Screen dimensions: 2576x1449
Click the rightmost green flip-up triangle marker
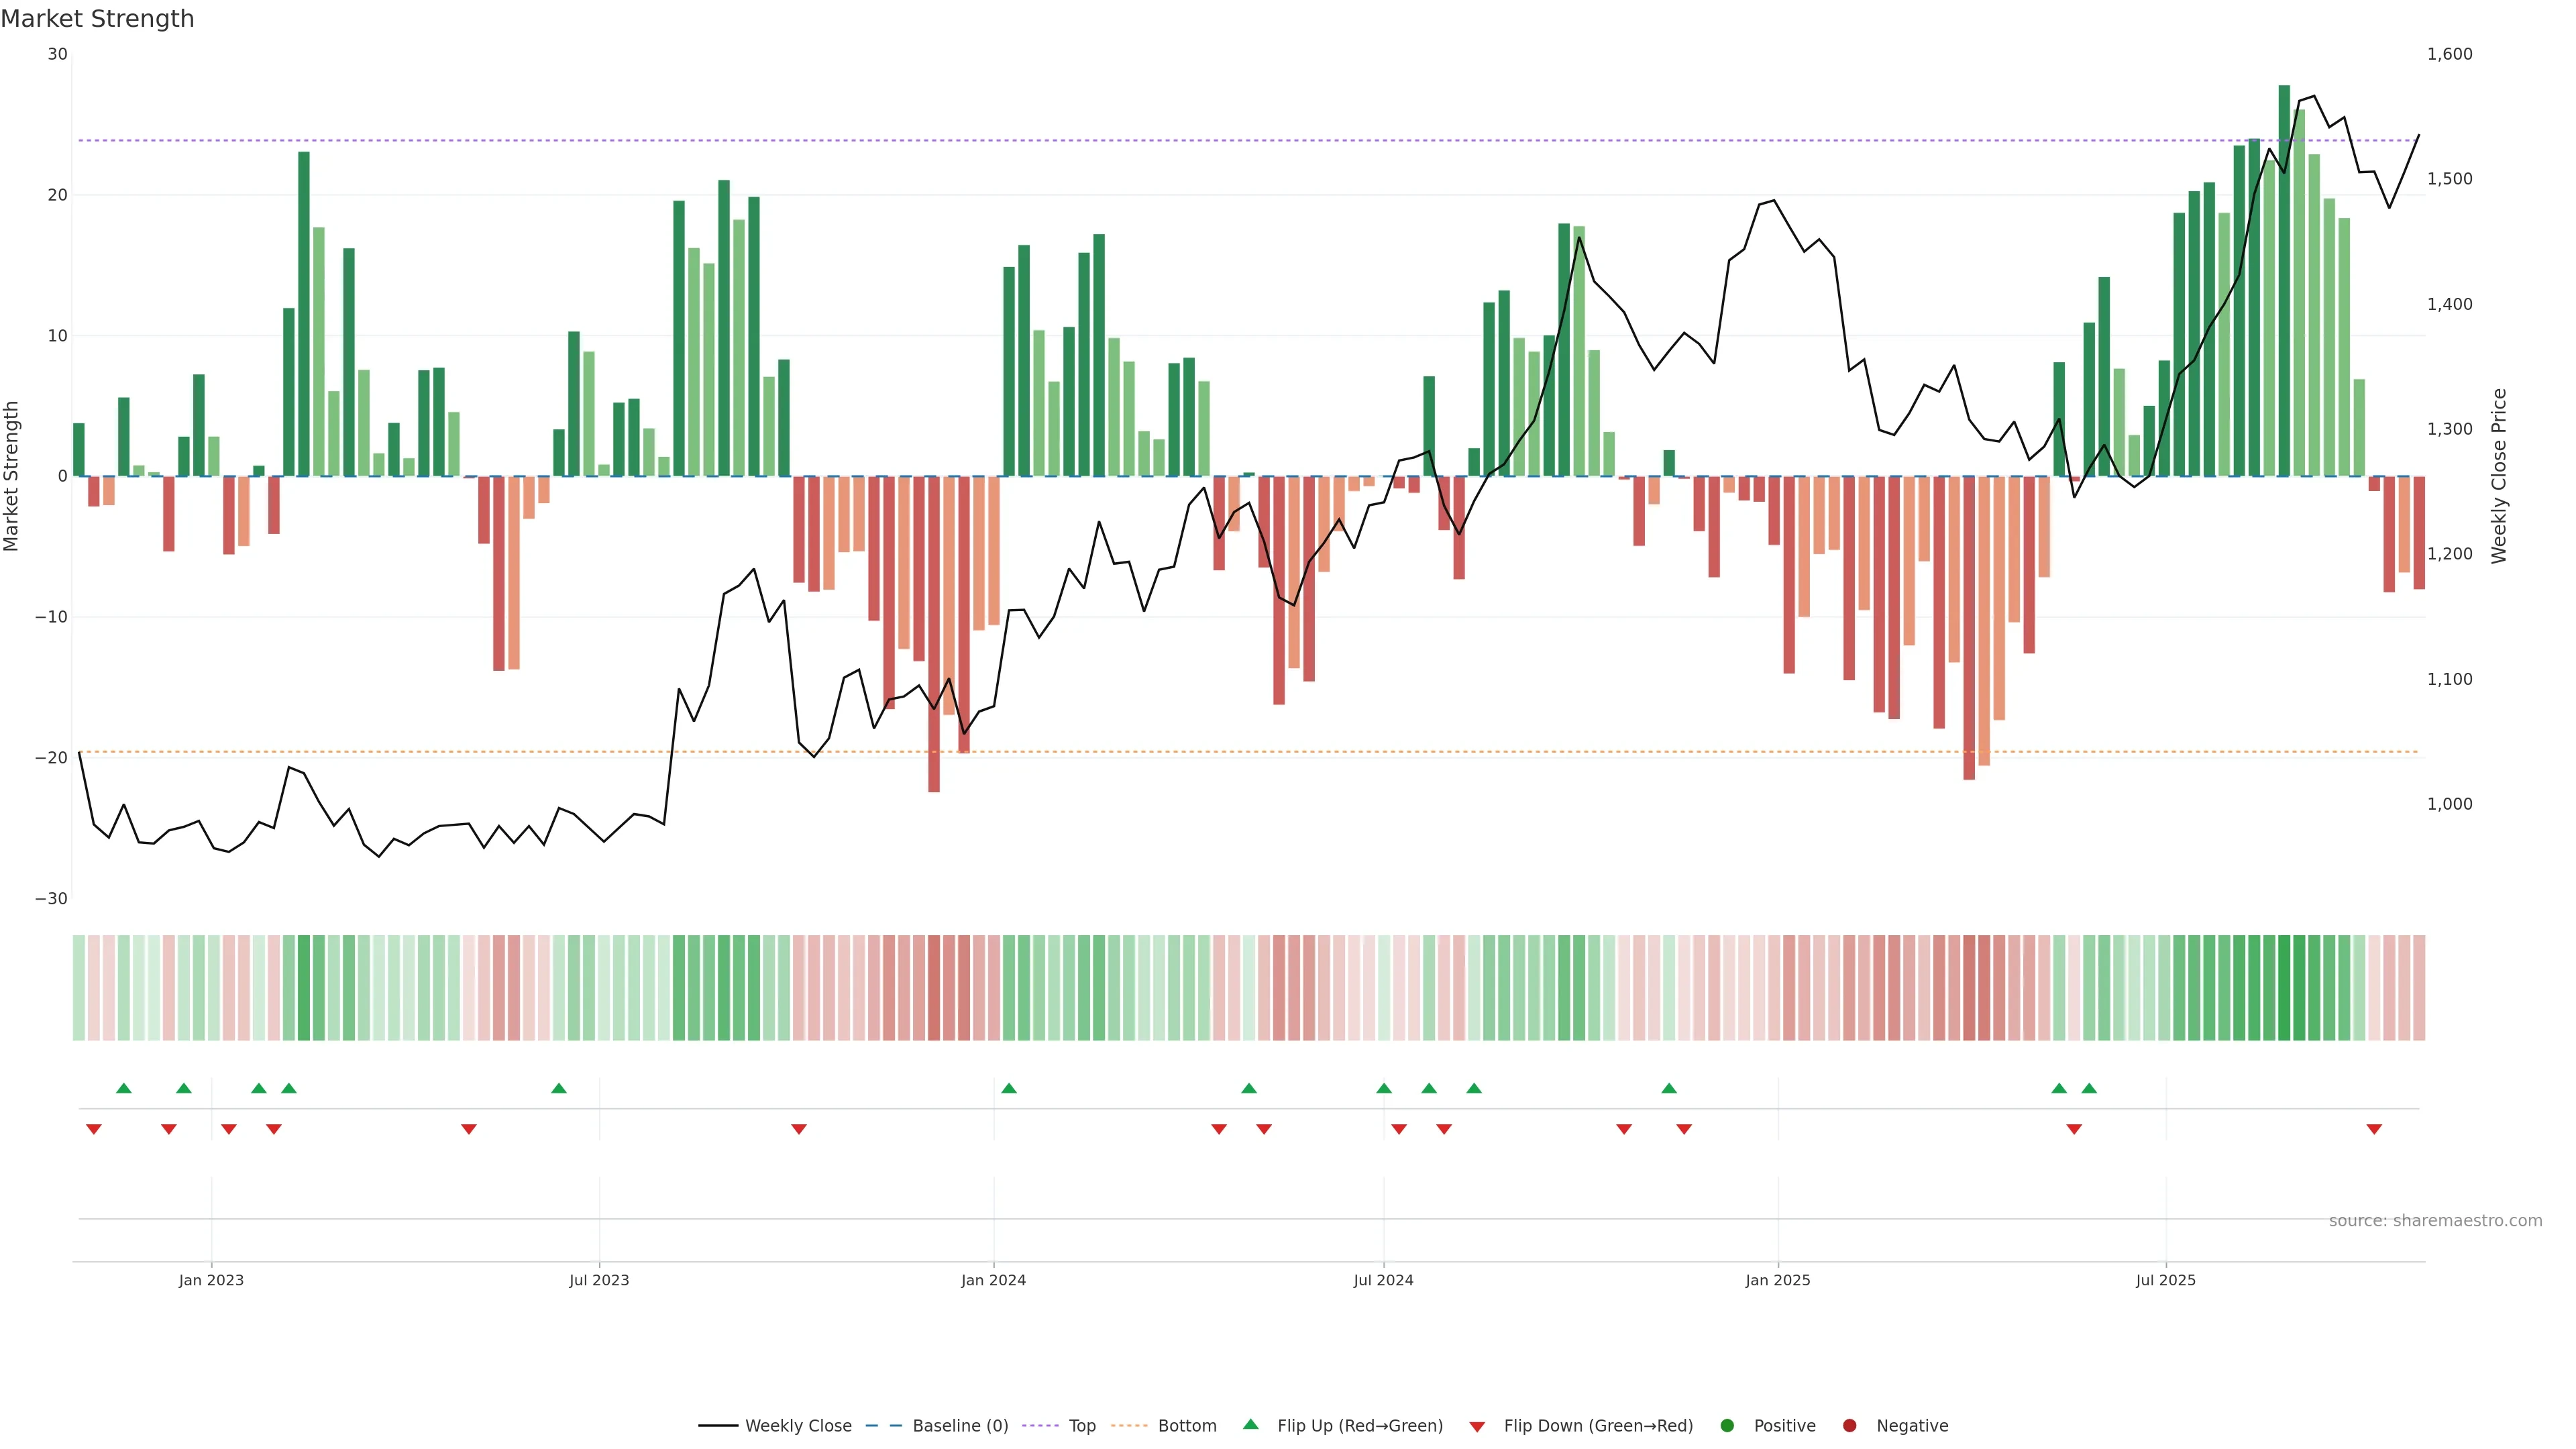2089,1088
